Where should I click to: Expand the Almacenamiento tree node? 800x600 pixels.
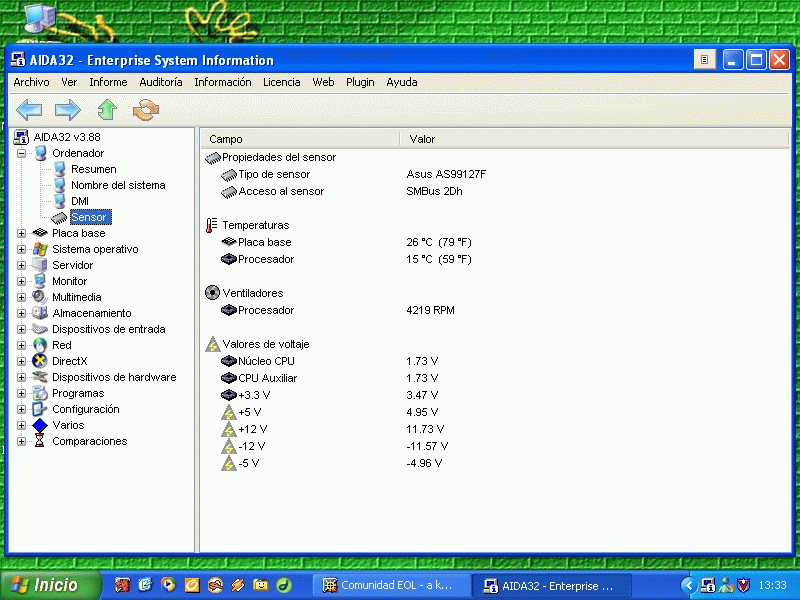point(22,313)
